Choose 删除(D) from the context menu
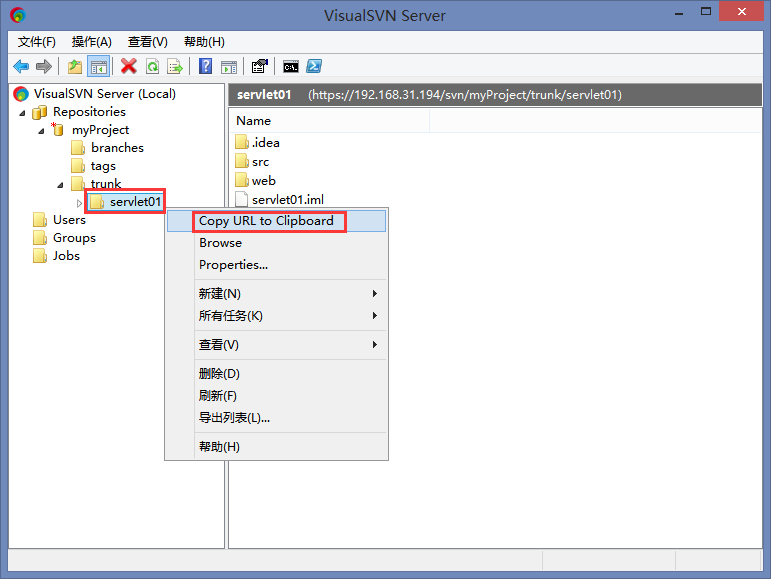 276,374
